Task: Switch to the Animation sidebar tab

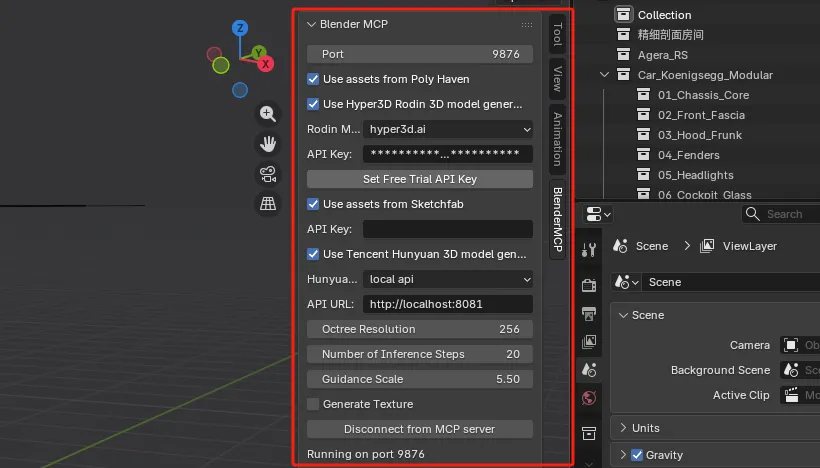Action: [557, 139]
